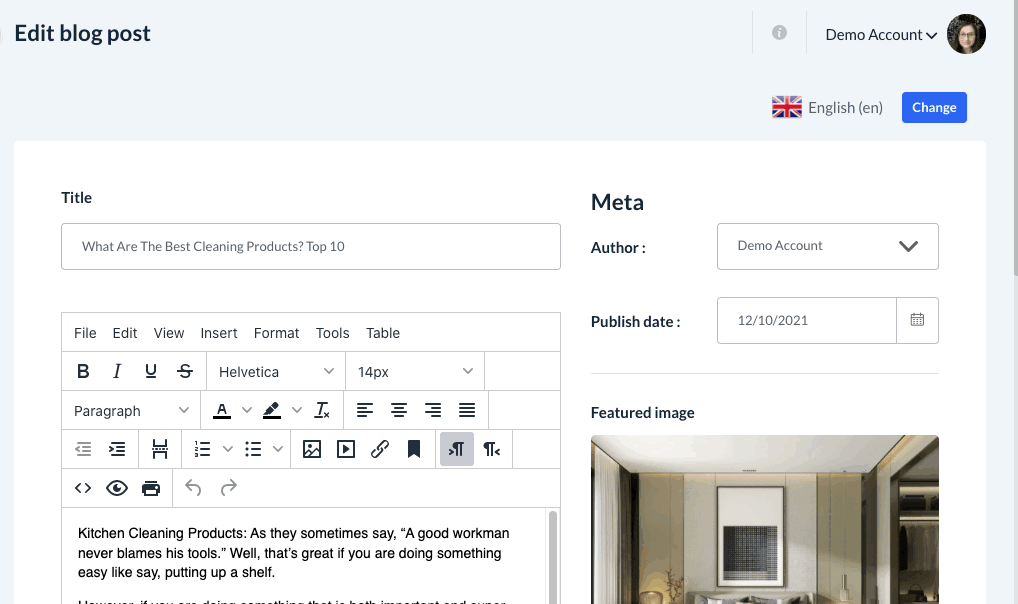1018x604 pixels.
Task: Increase paragraph indent
Action: [117, 449]
